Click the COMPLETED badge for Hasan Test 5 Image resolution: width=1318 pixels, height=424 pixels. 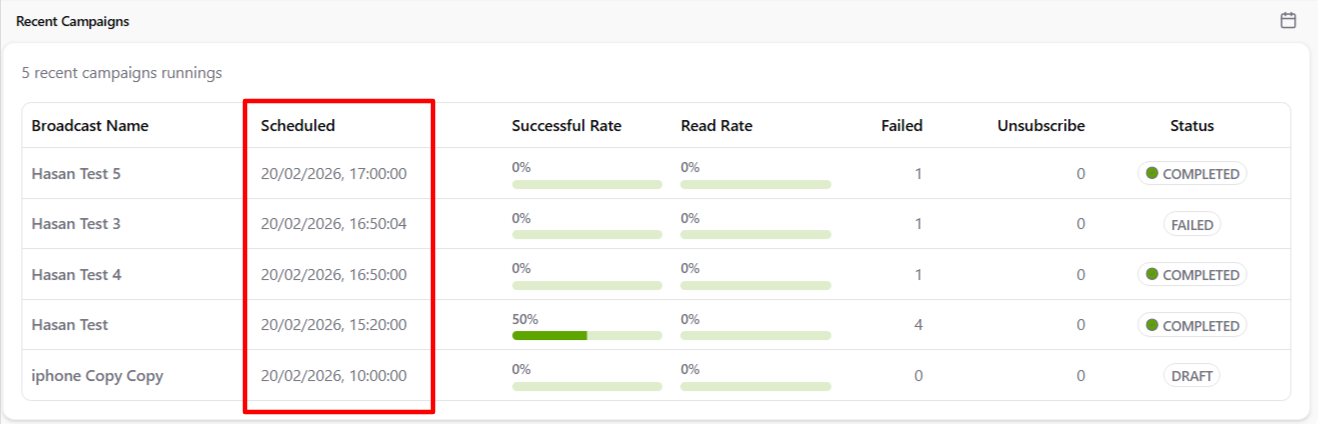[x=1192, y=174]
